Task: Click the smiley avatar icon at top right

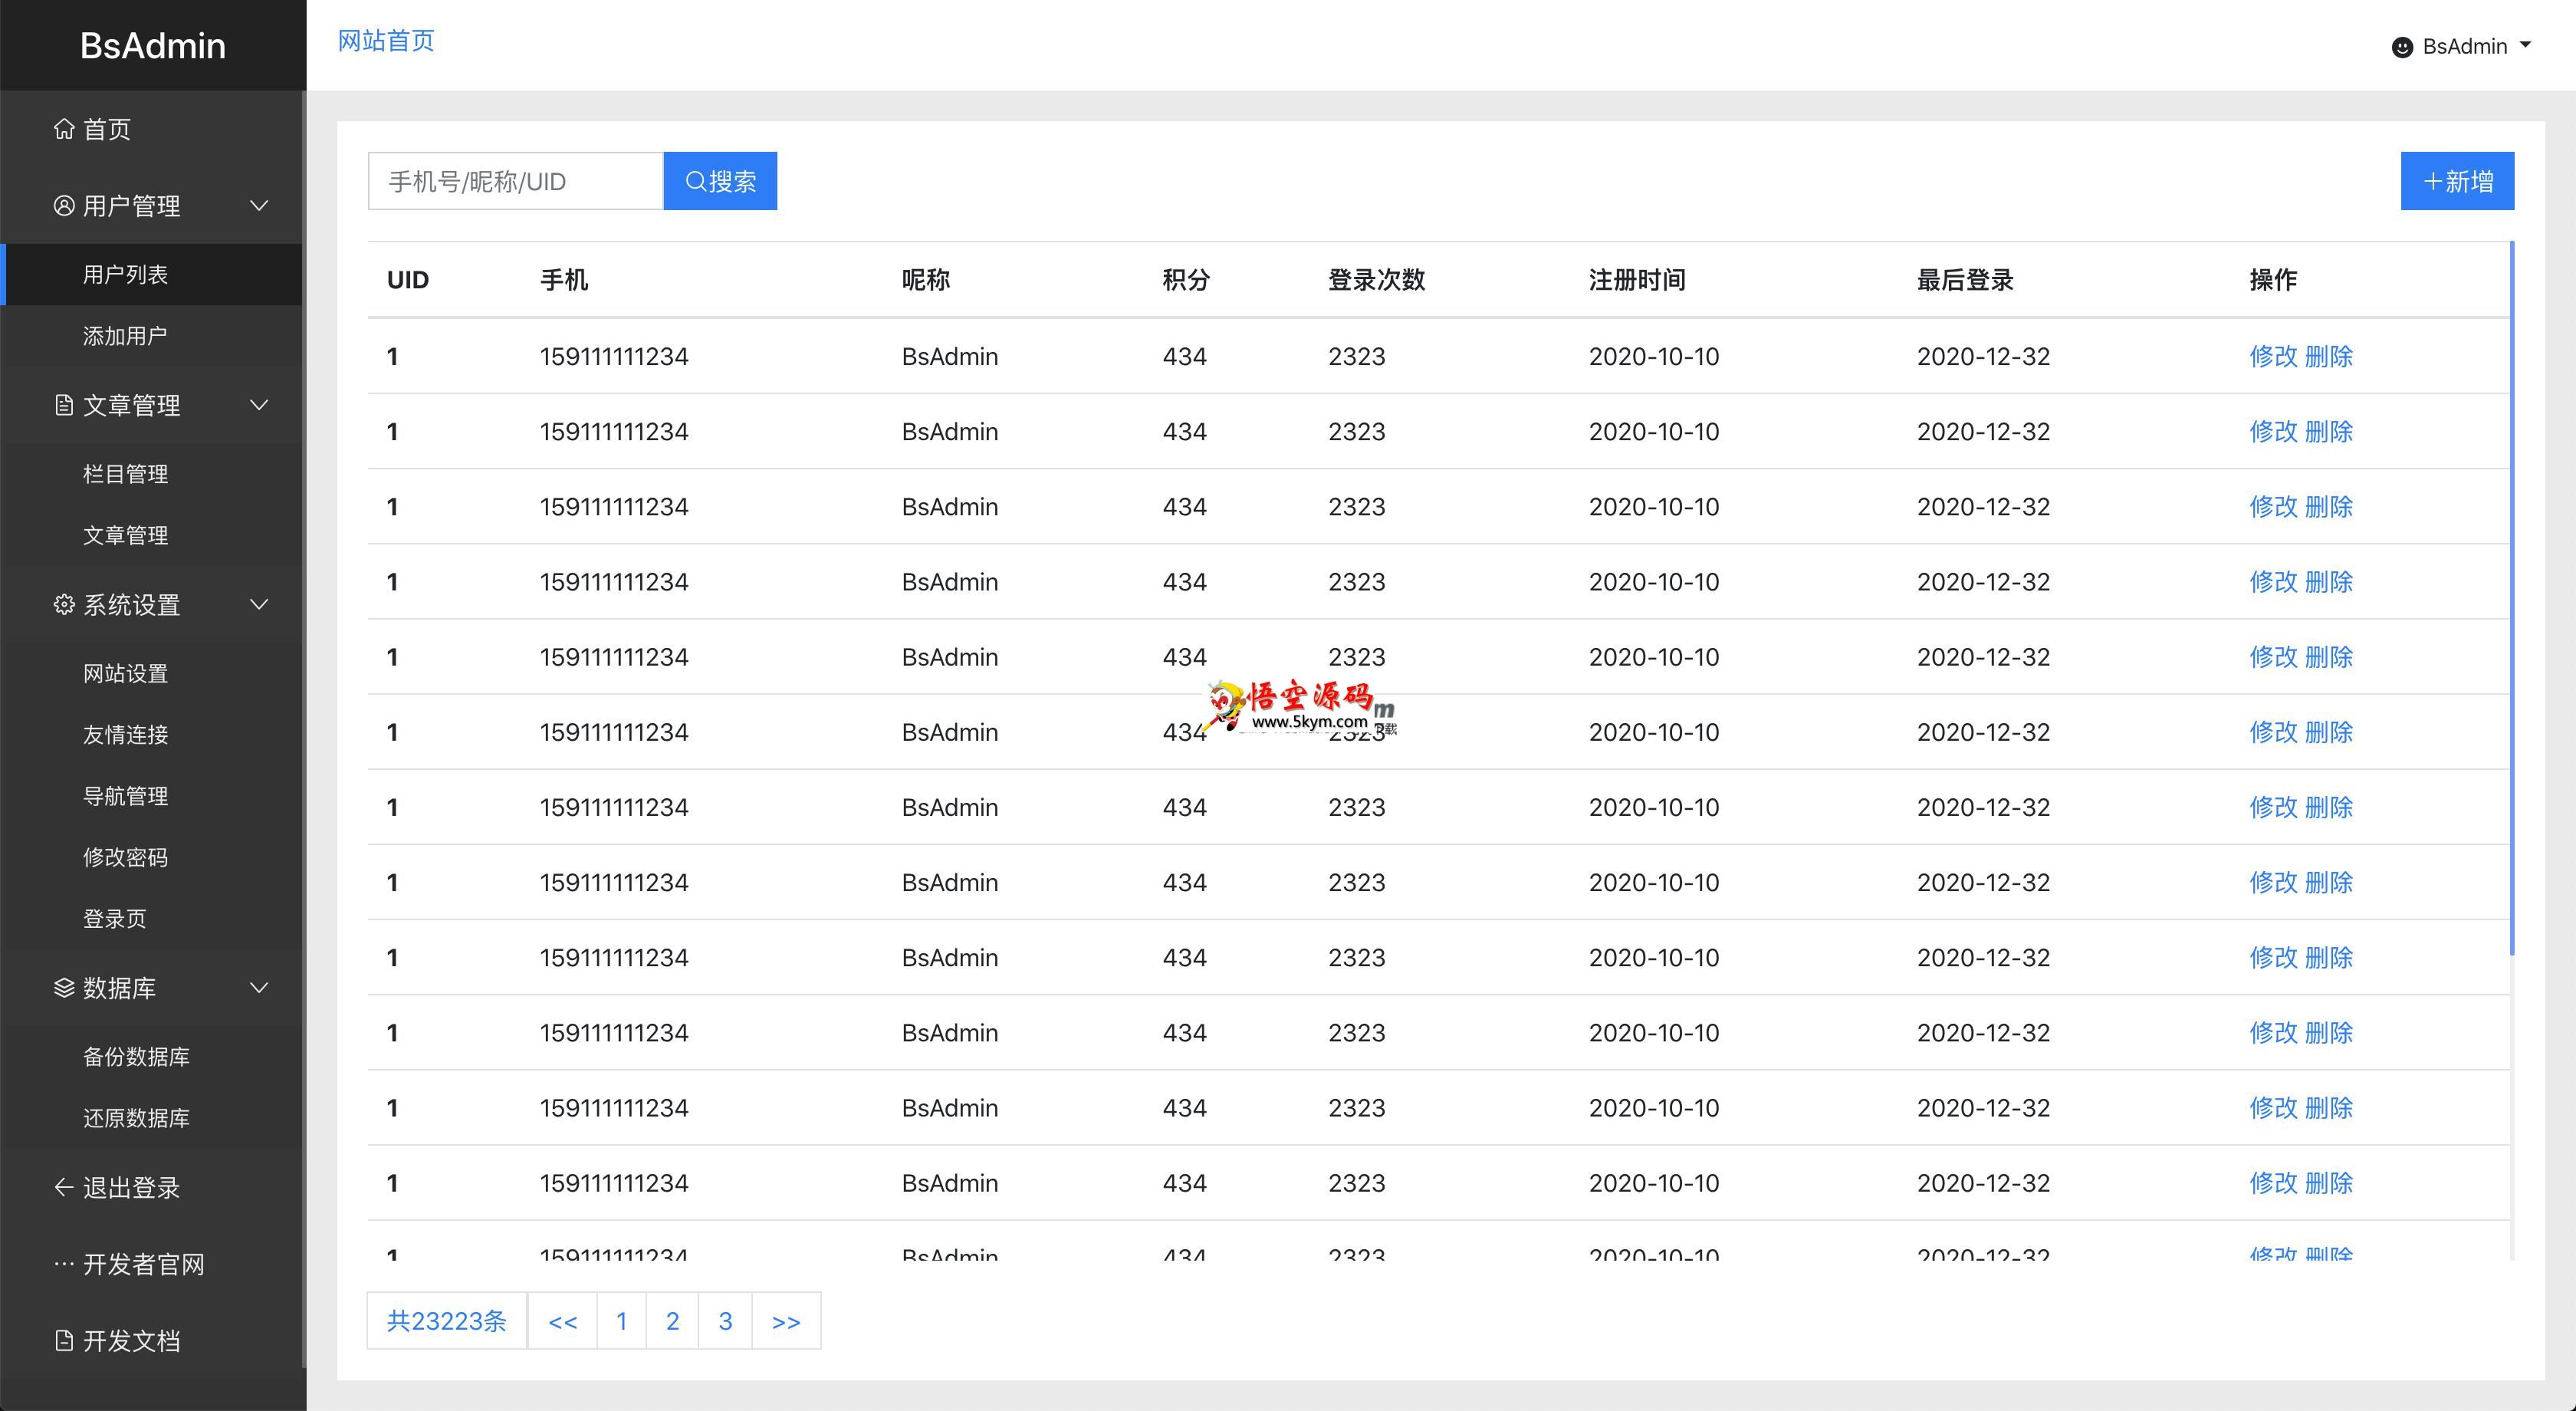Action: pos(2402,47)
